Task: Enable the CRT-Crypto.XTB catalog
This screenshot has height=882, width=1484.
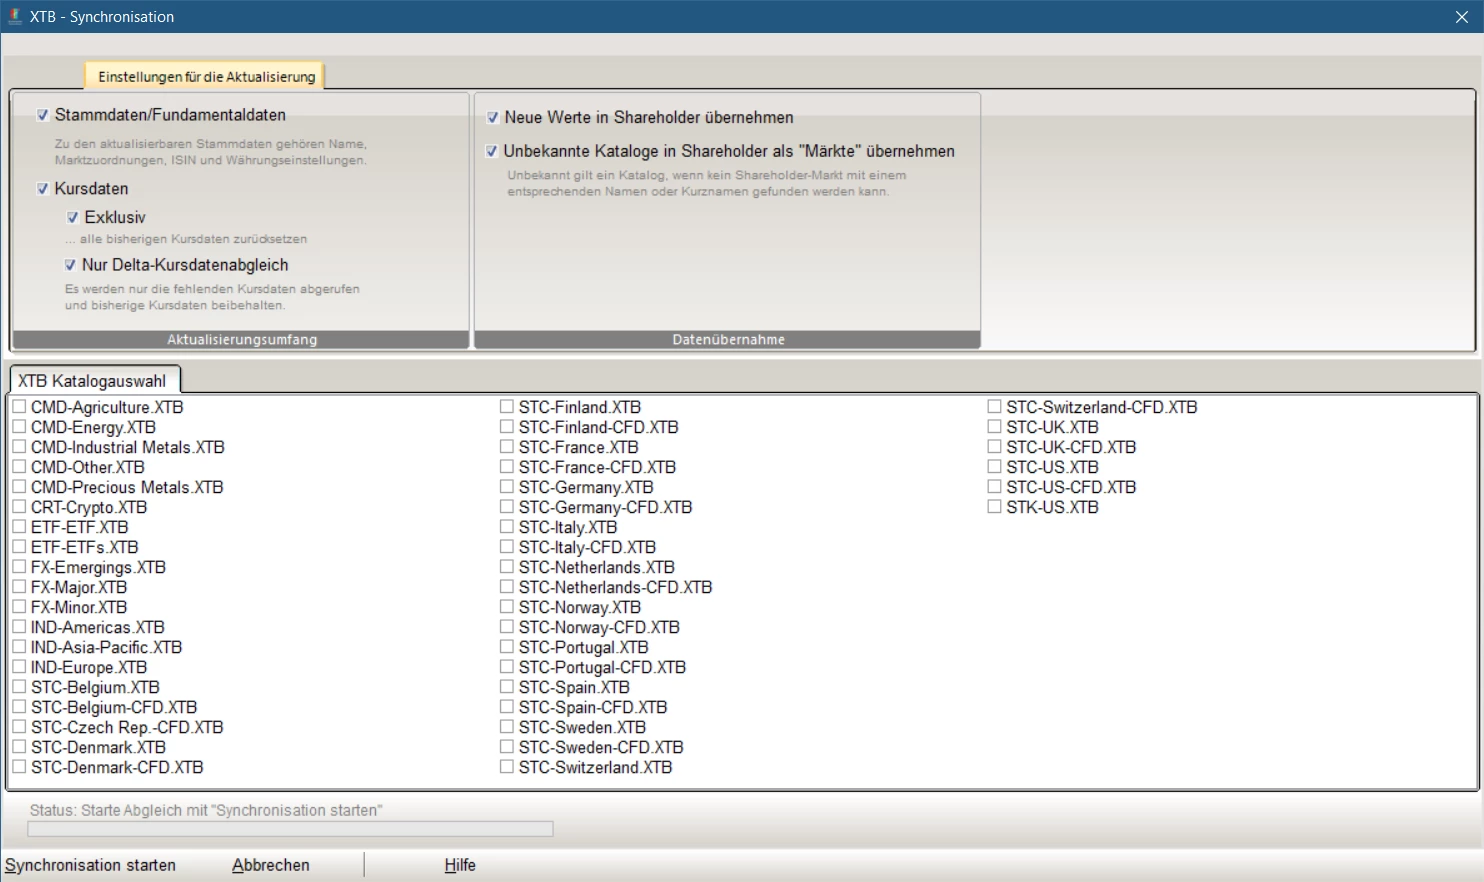Action: point(19,507)
